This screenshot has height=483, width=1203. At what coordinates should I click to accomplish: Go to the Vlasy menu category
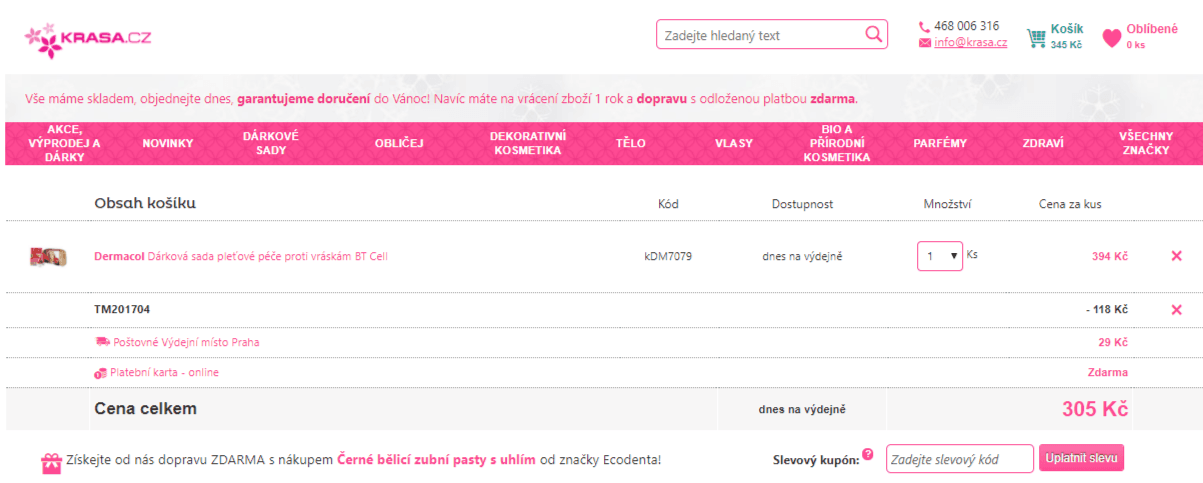pos(733,143)
